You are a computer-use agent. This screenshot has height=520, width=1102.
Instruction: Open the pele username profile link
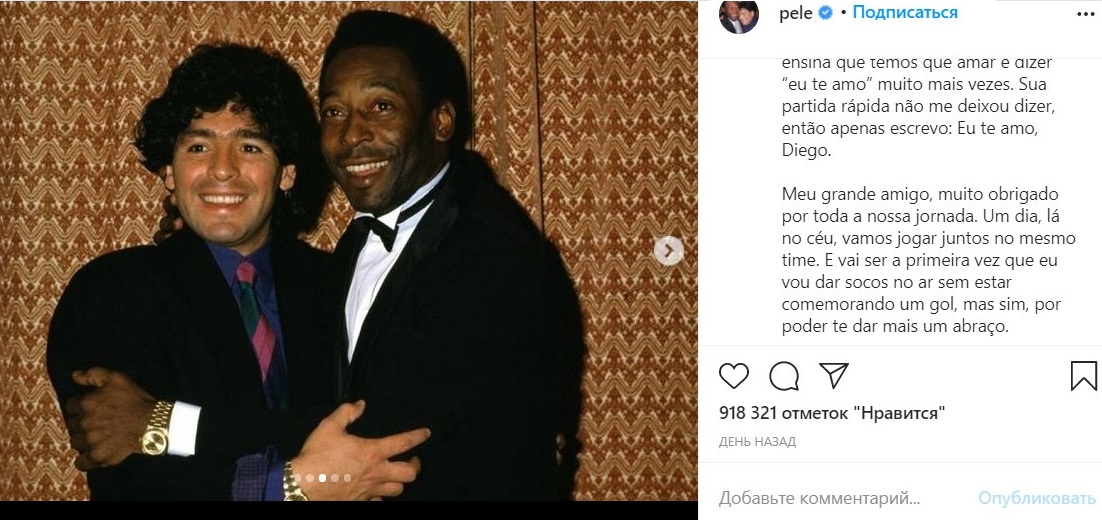click(x=796, y=13)
